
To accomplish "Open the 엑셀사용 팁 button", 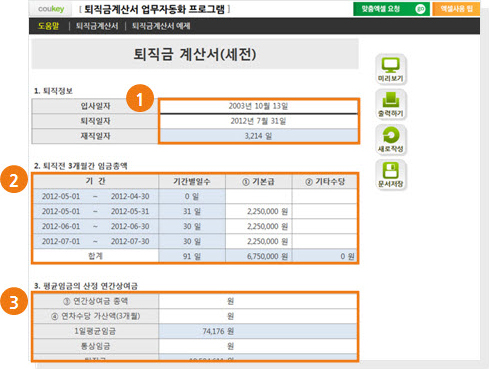I will 456,9.
